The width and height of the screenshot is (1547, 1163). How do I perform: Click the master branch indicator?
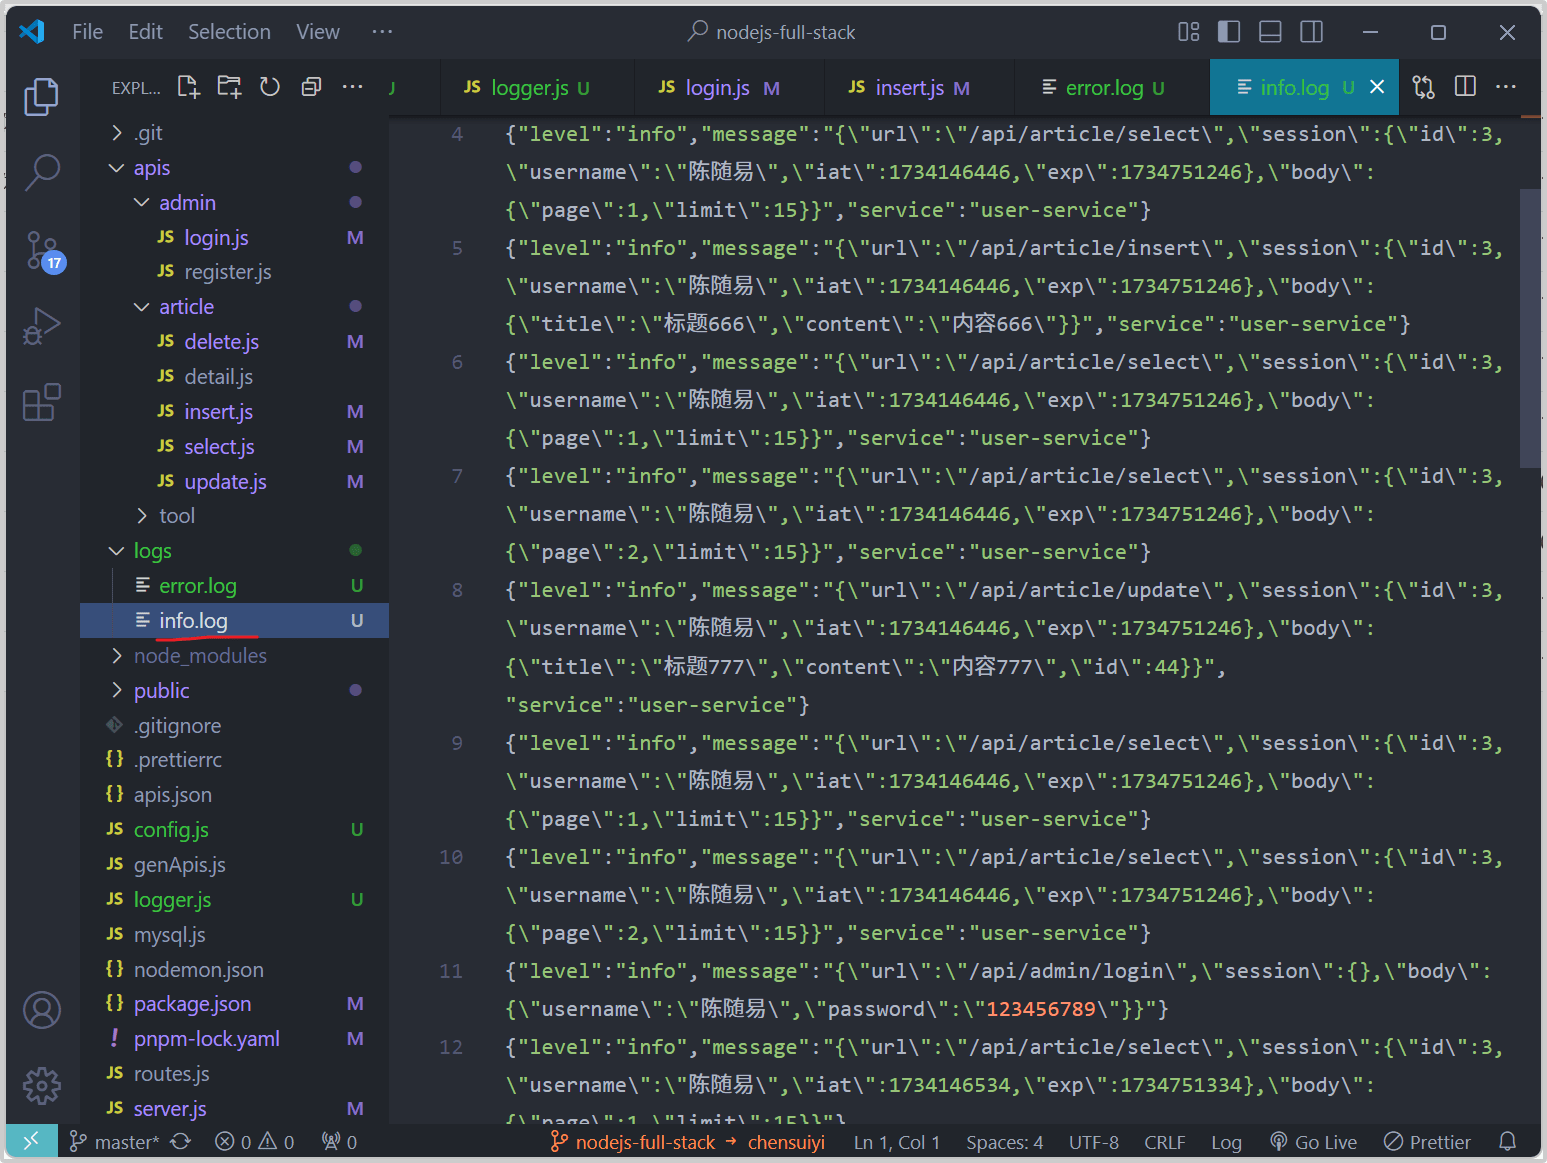point(114,1141)
